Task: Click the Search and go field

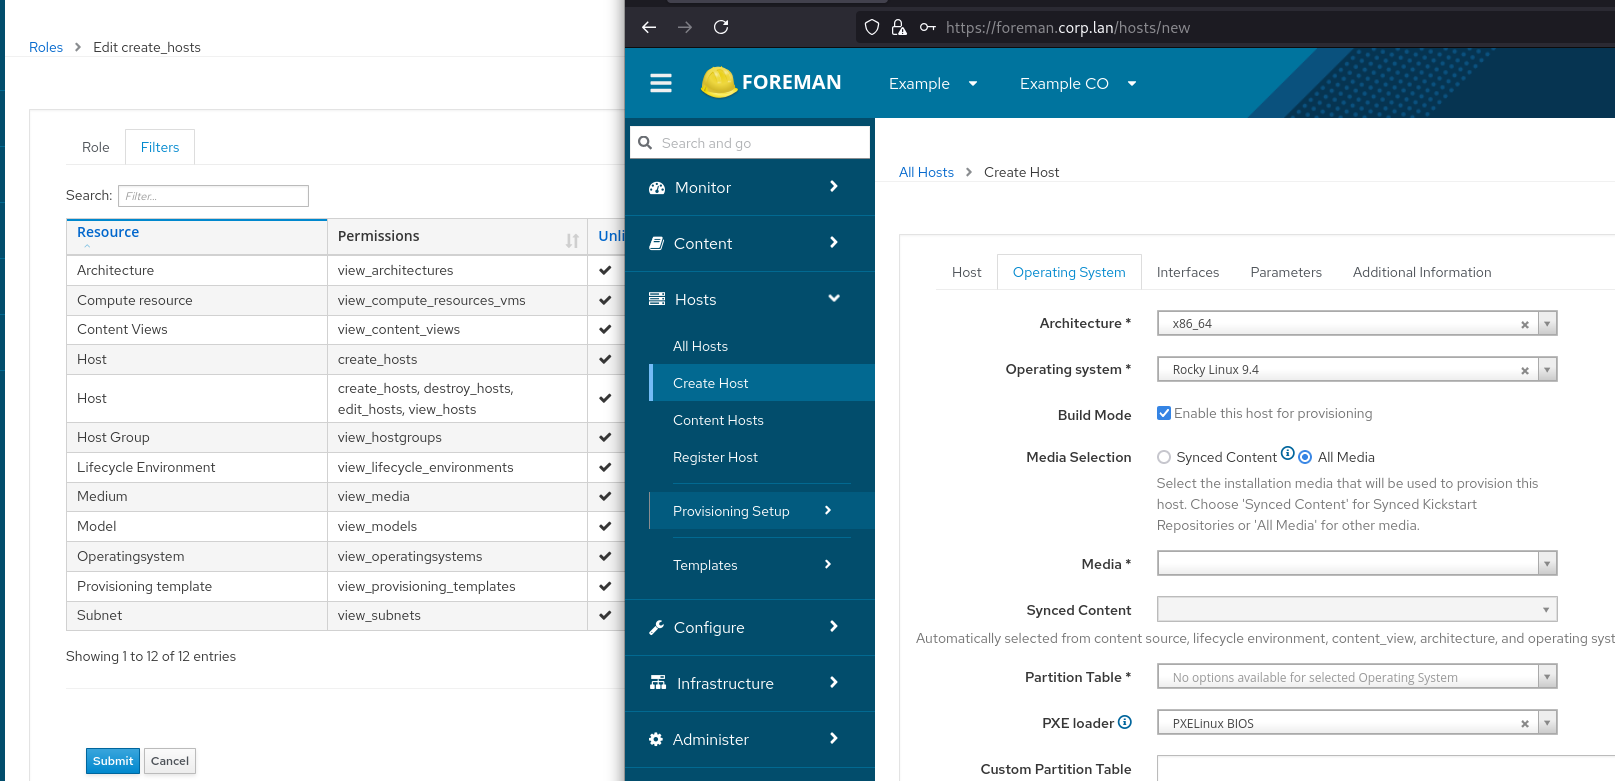Action: tap(750, 143)
